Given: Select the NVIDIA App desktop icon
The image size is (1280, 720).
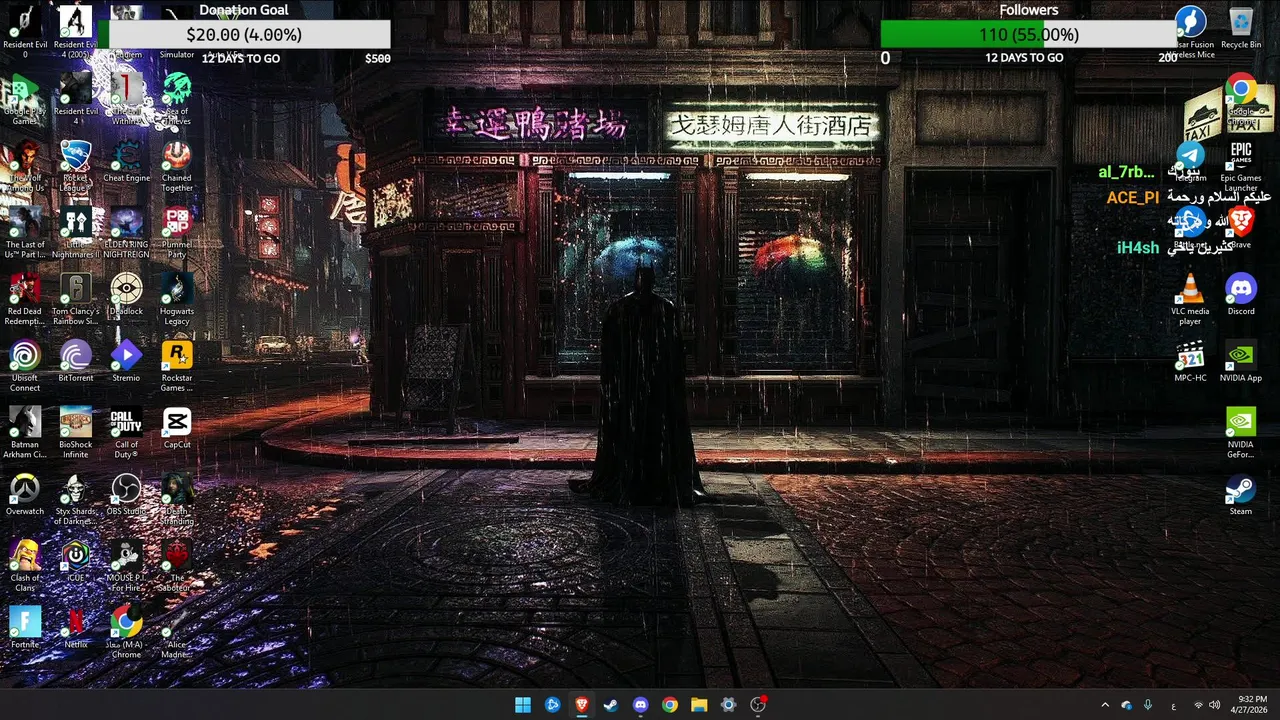Looking at the screenshot, I should [1241, 361].
